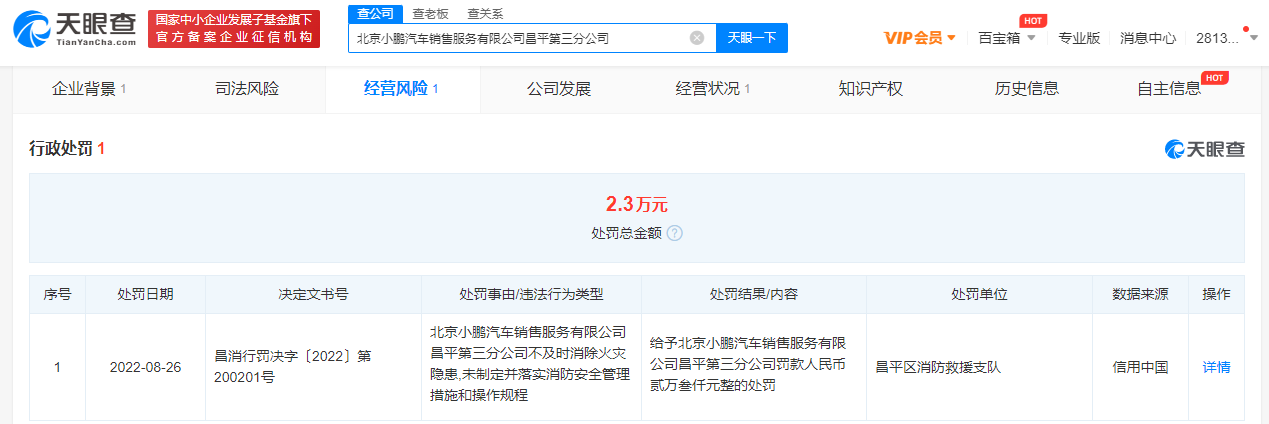This screenshot has width=1269, height=424.
Task: Open 详情 for the penalty record
Action: pyautogui.click(x=1216, y=367)
